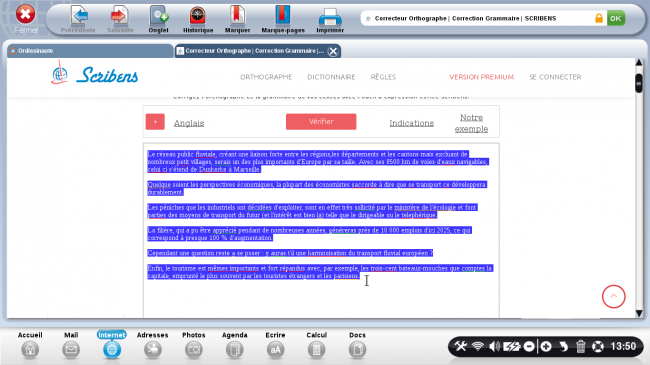This screenshot has width=650, height=365.
Task: Click inside the text editor area
Action: (321, 230)
